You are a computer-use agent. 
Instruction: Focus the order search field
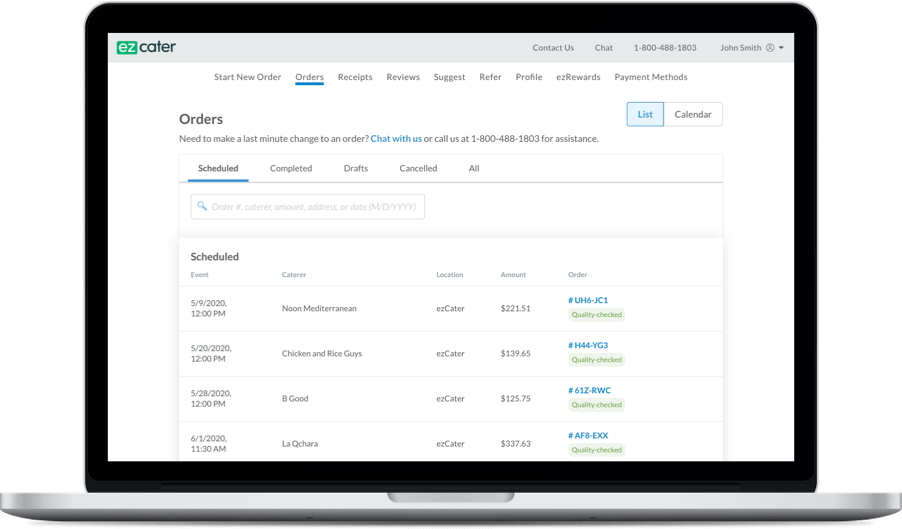308,206
